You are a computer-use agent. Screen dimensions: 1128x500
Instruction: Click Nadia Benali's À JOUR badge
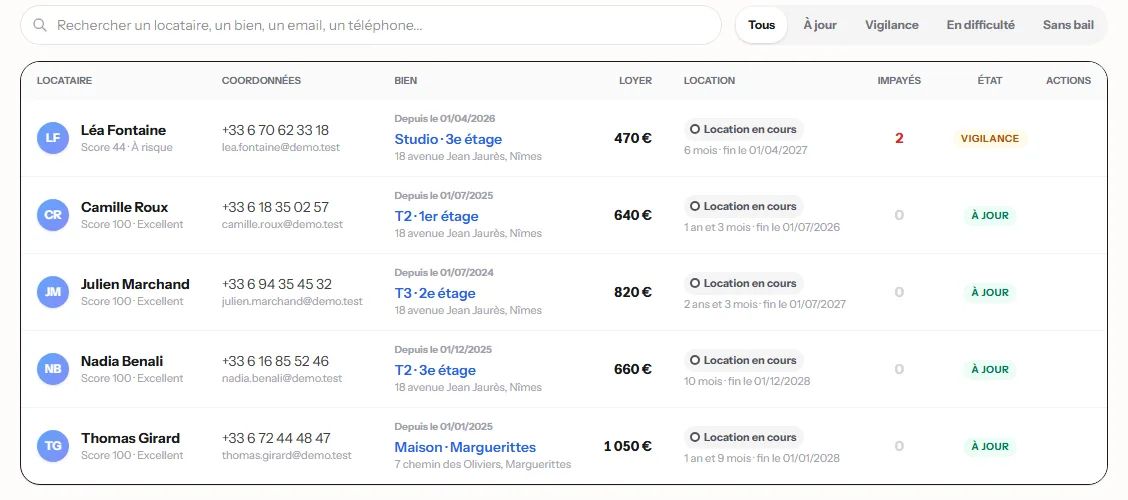click(x=990, y=370)
